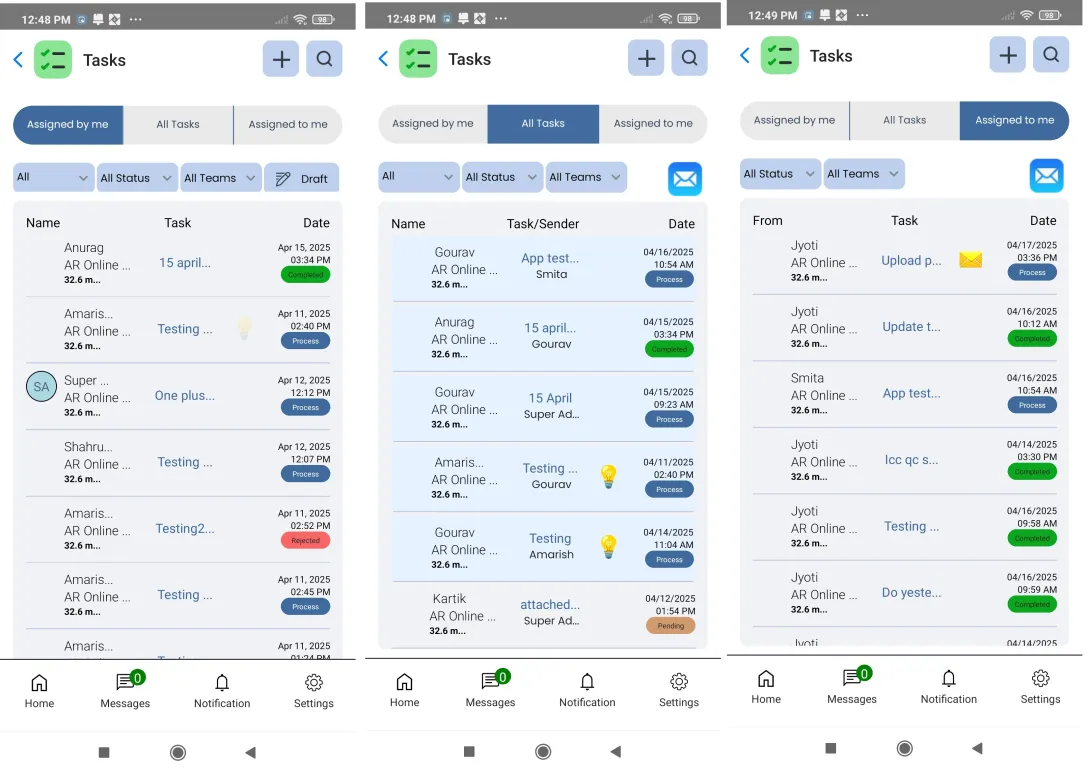Open the Draft button on left screen

[302, 179]
